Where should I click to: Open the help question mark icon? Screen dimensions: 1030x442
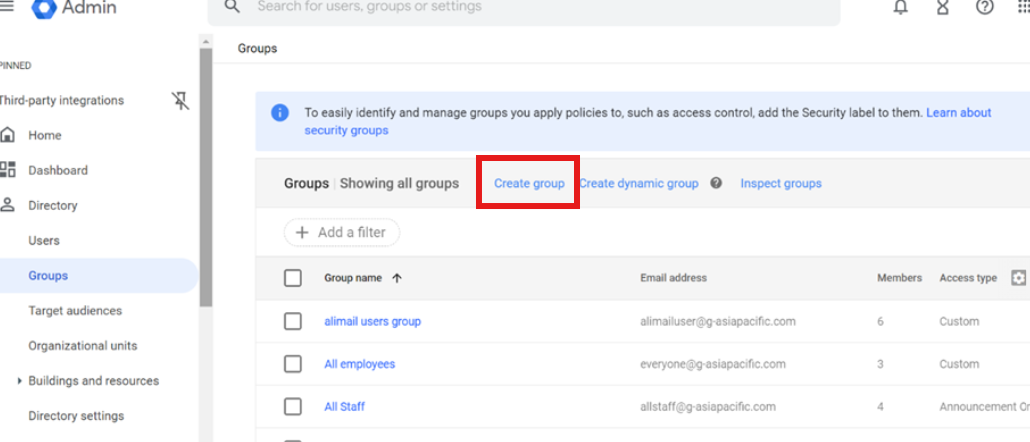984,8
